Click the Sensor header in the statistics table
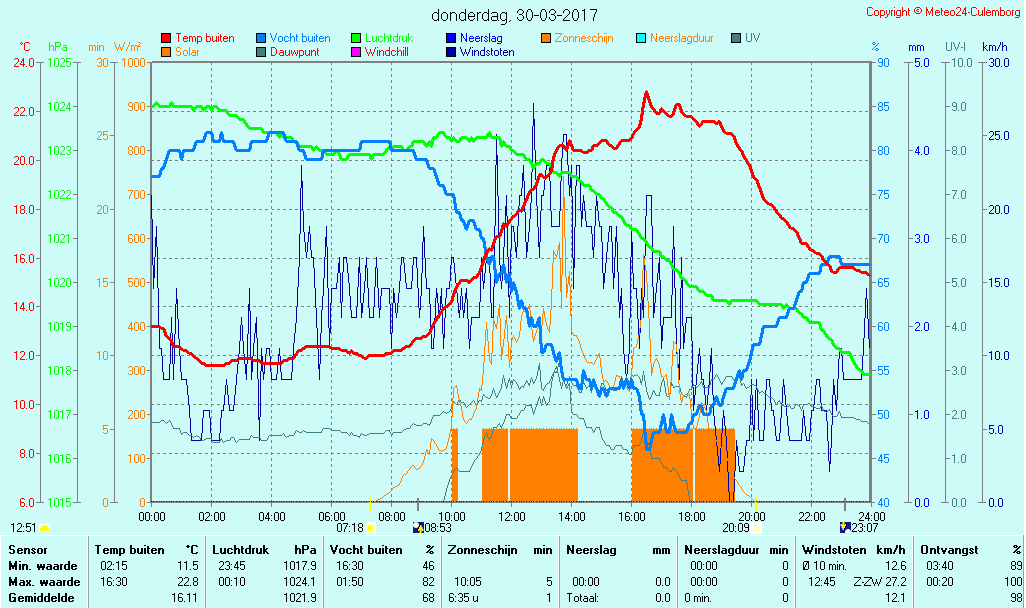1026x608 pixels. click(x=27, y=549)
